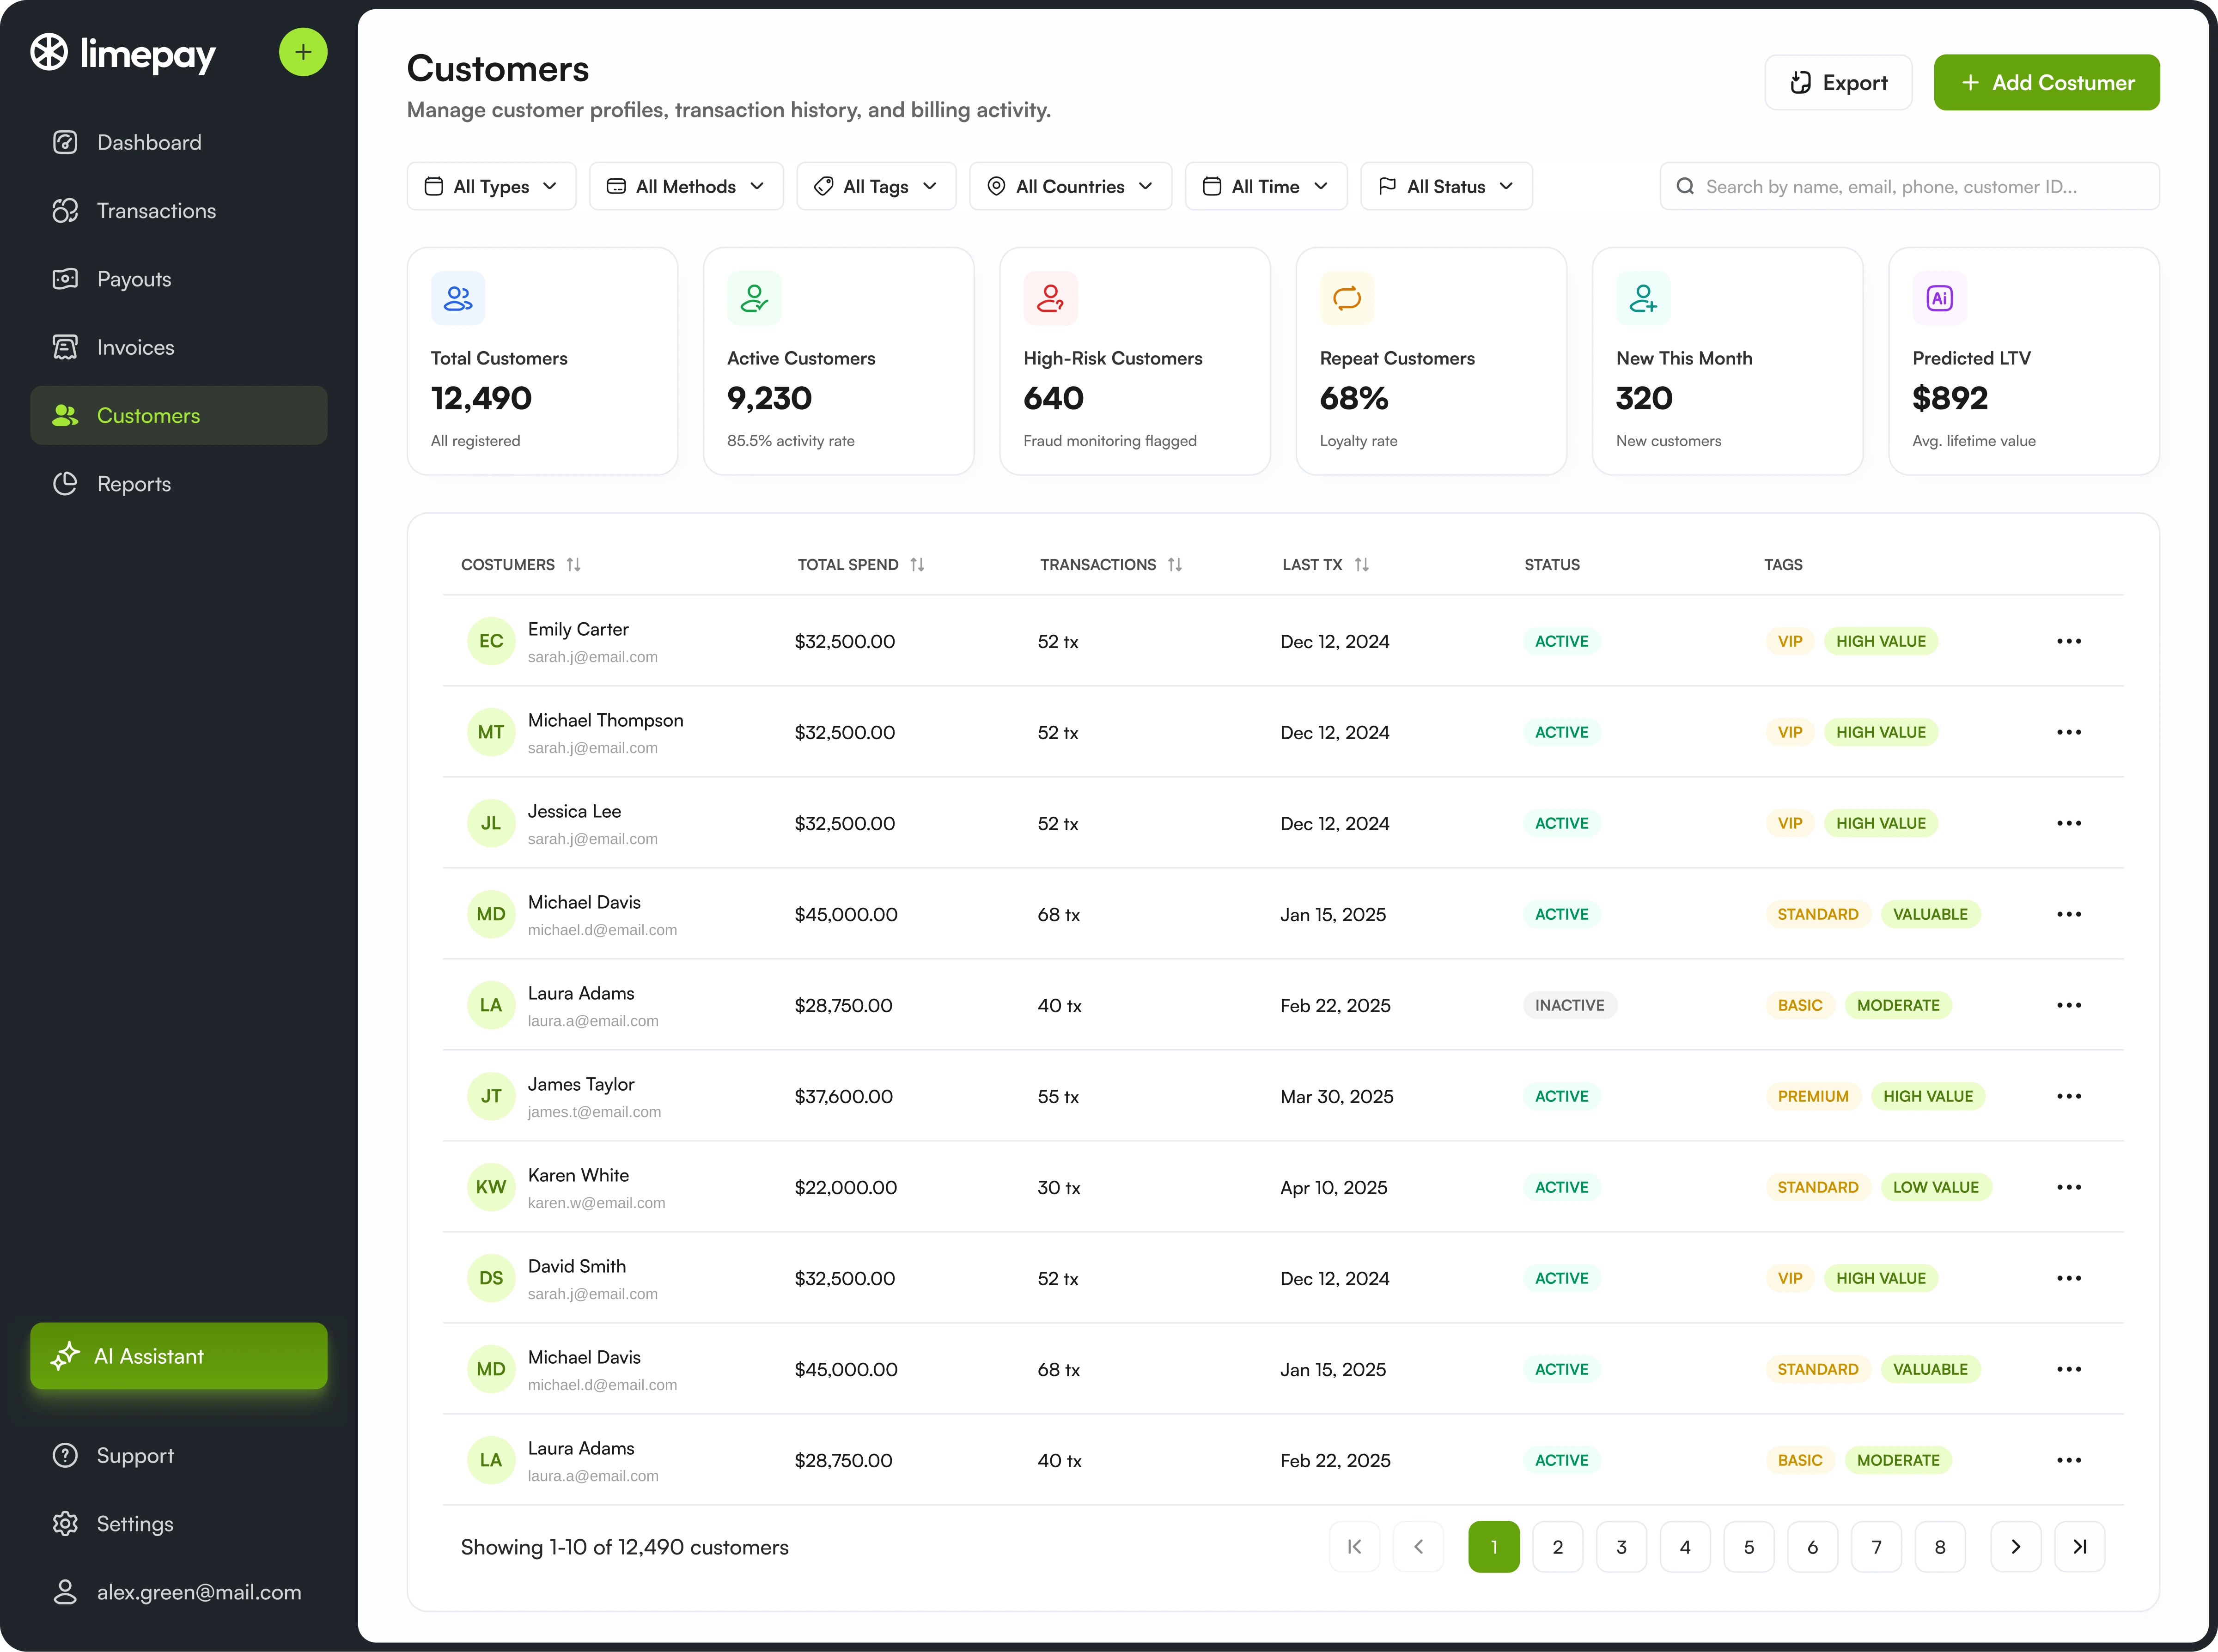Click the LOW VALUE tag on Karen White
Image resolution: width=2218 pixels, height=1652 pixels.
tap(1935, 1187)
